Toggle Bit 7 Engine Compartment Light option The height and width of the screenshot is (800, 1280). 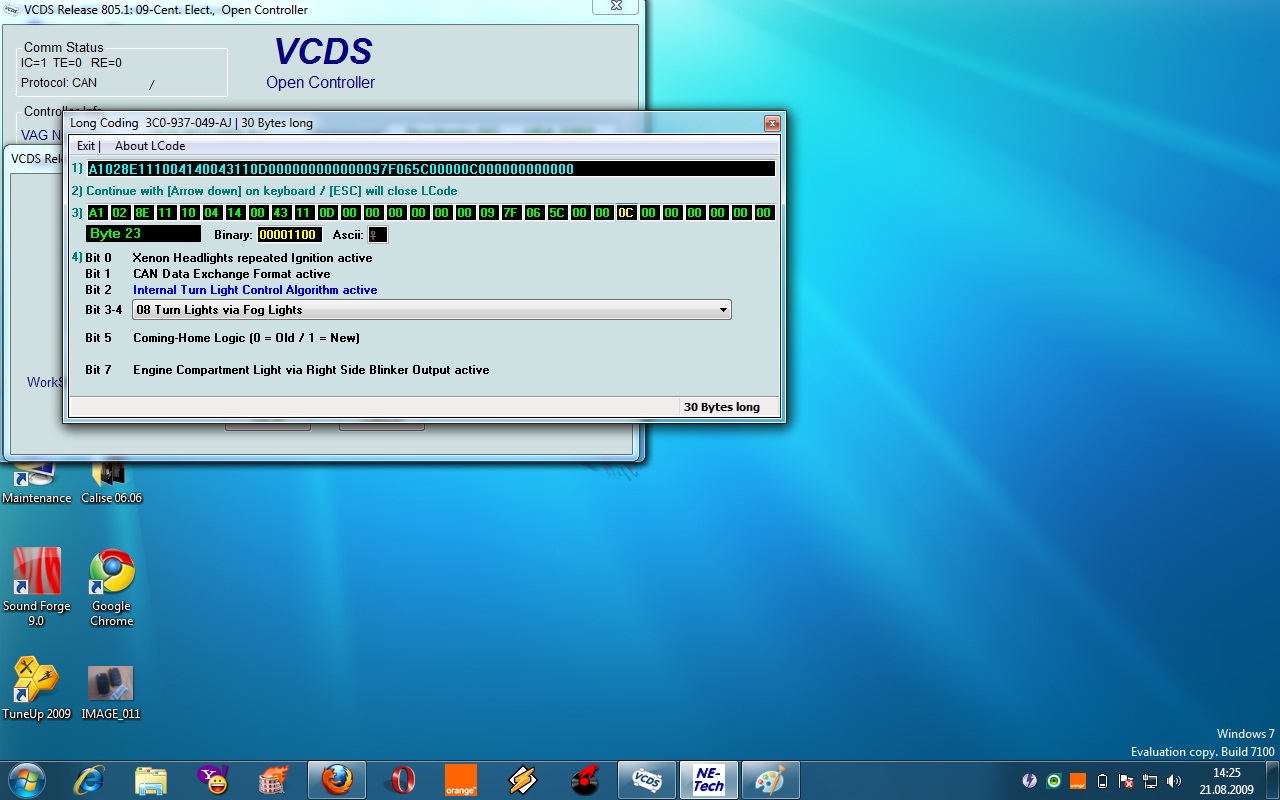(x=311, y=370)
